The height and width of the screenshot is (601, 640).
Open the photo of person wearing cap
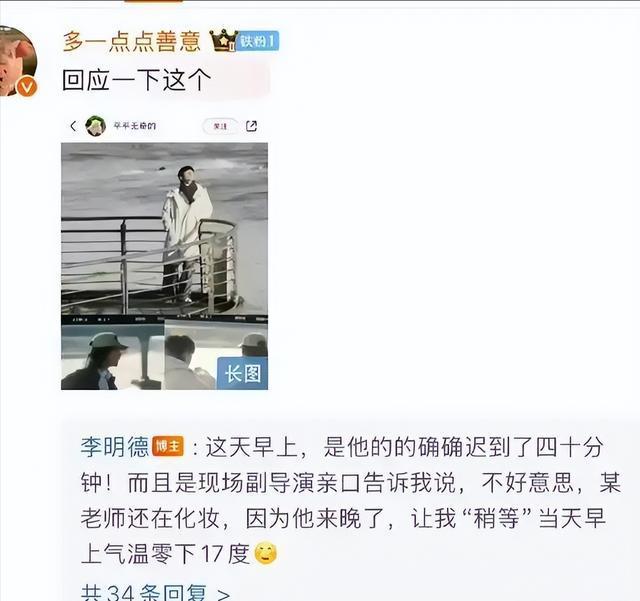pyautogui.click(x=112, y=355)
